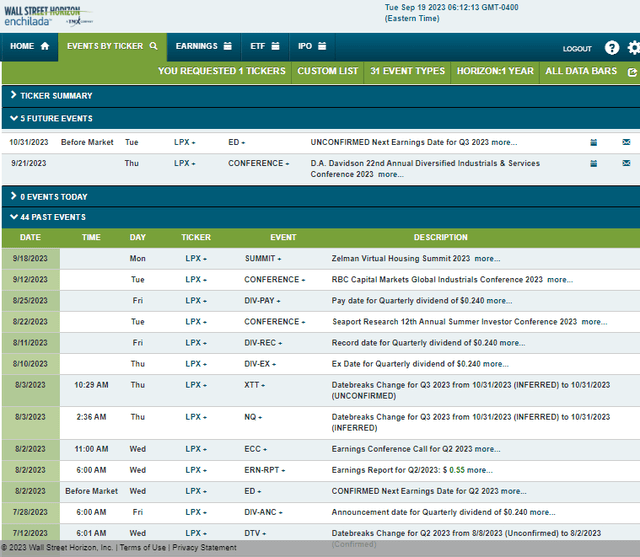The height and width of the screenshot is (557, 640).
Task: Click more on Zelman Virtual Housing Summit
Action: (x=487, y=258)
